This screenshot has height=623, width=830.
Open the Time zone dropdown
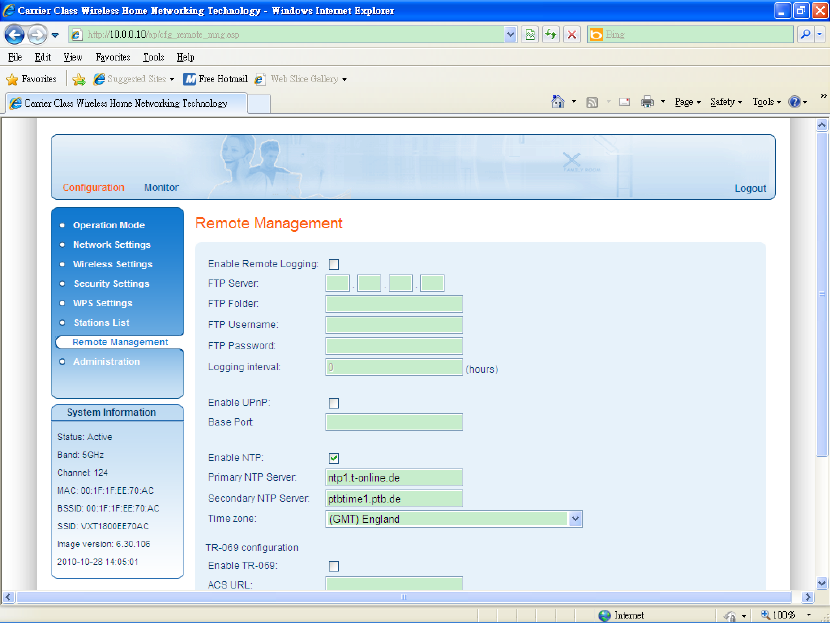coord(454,519)
